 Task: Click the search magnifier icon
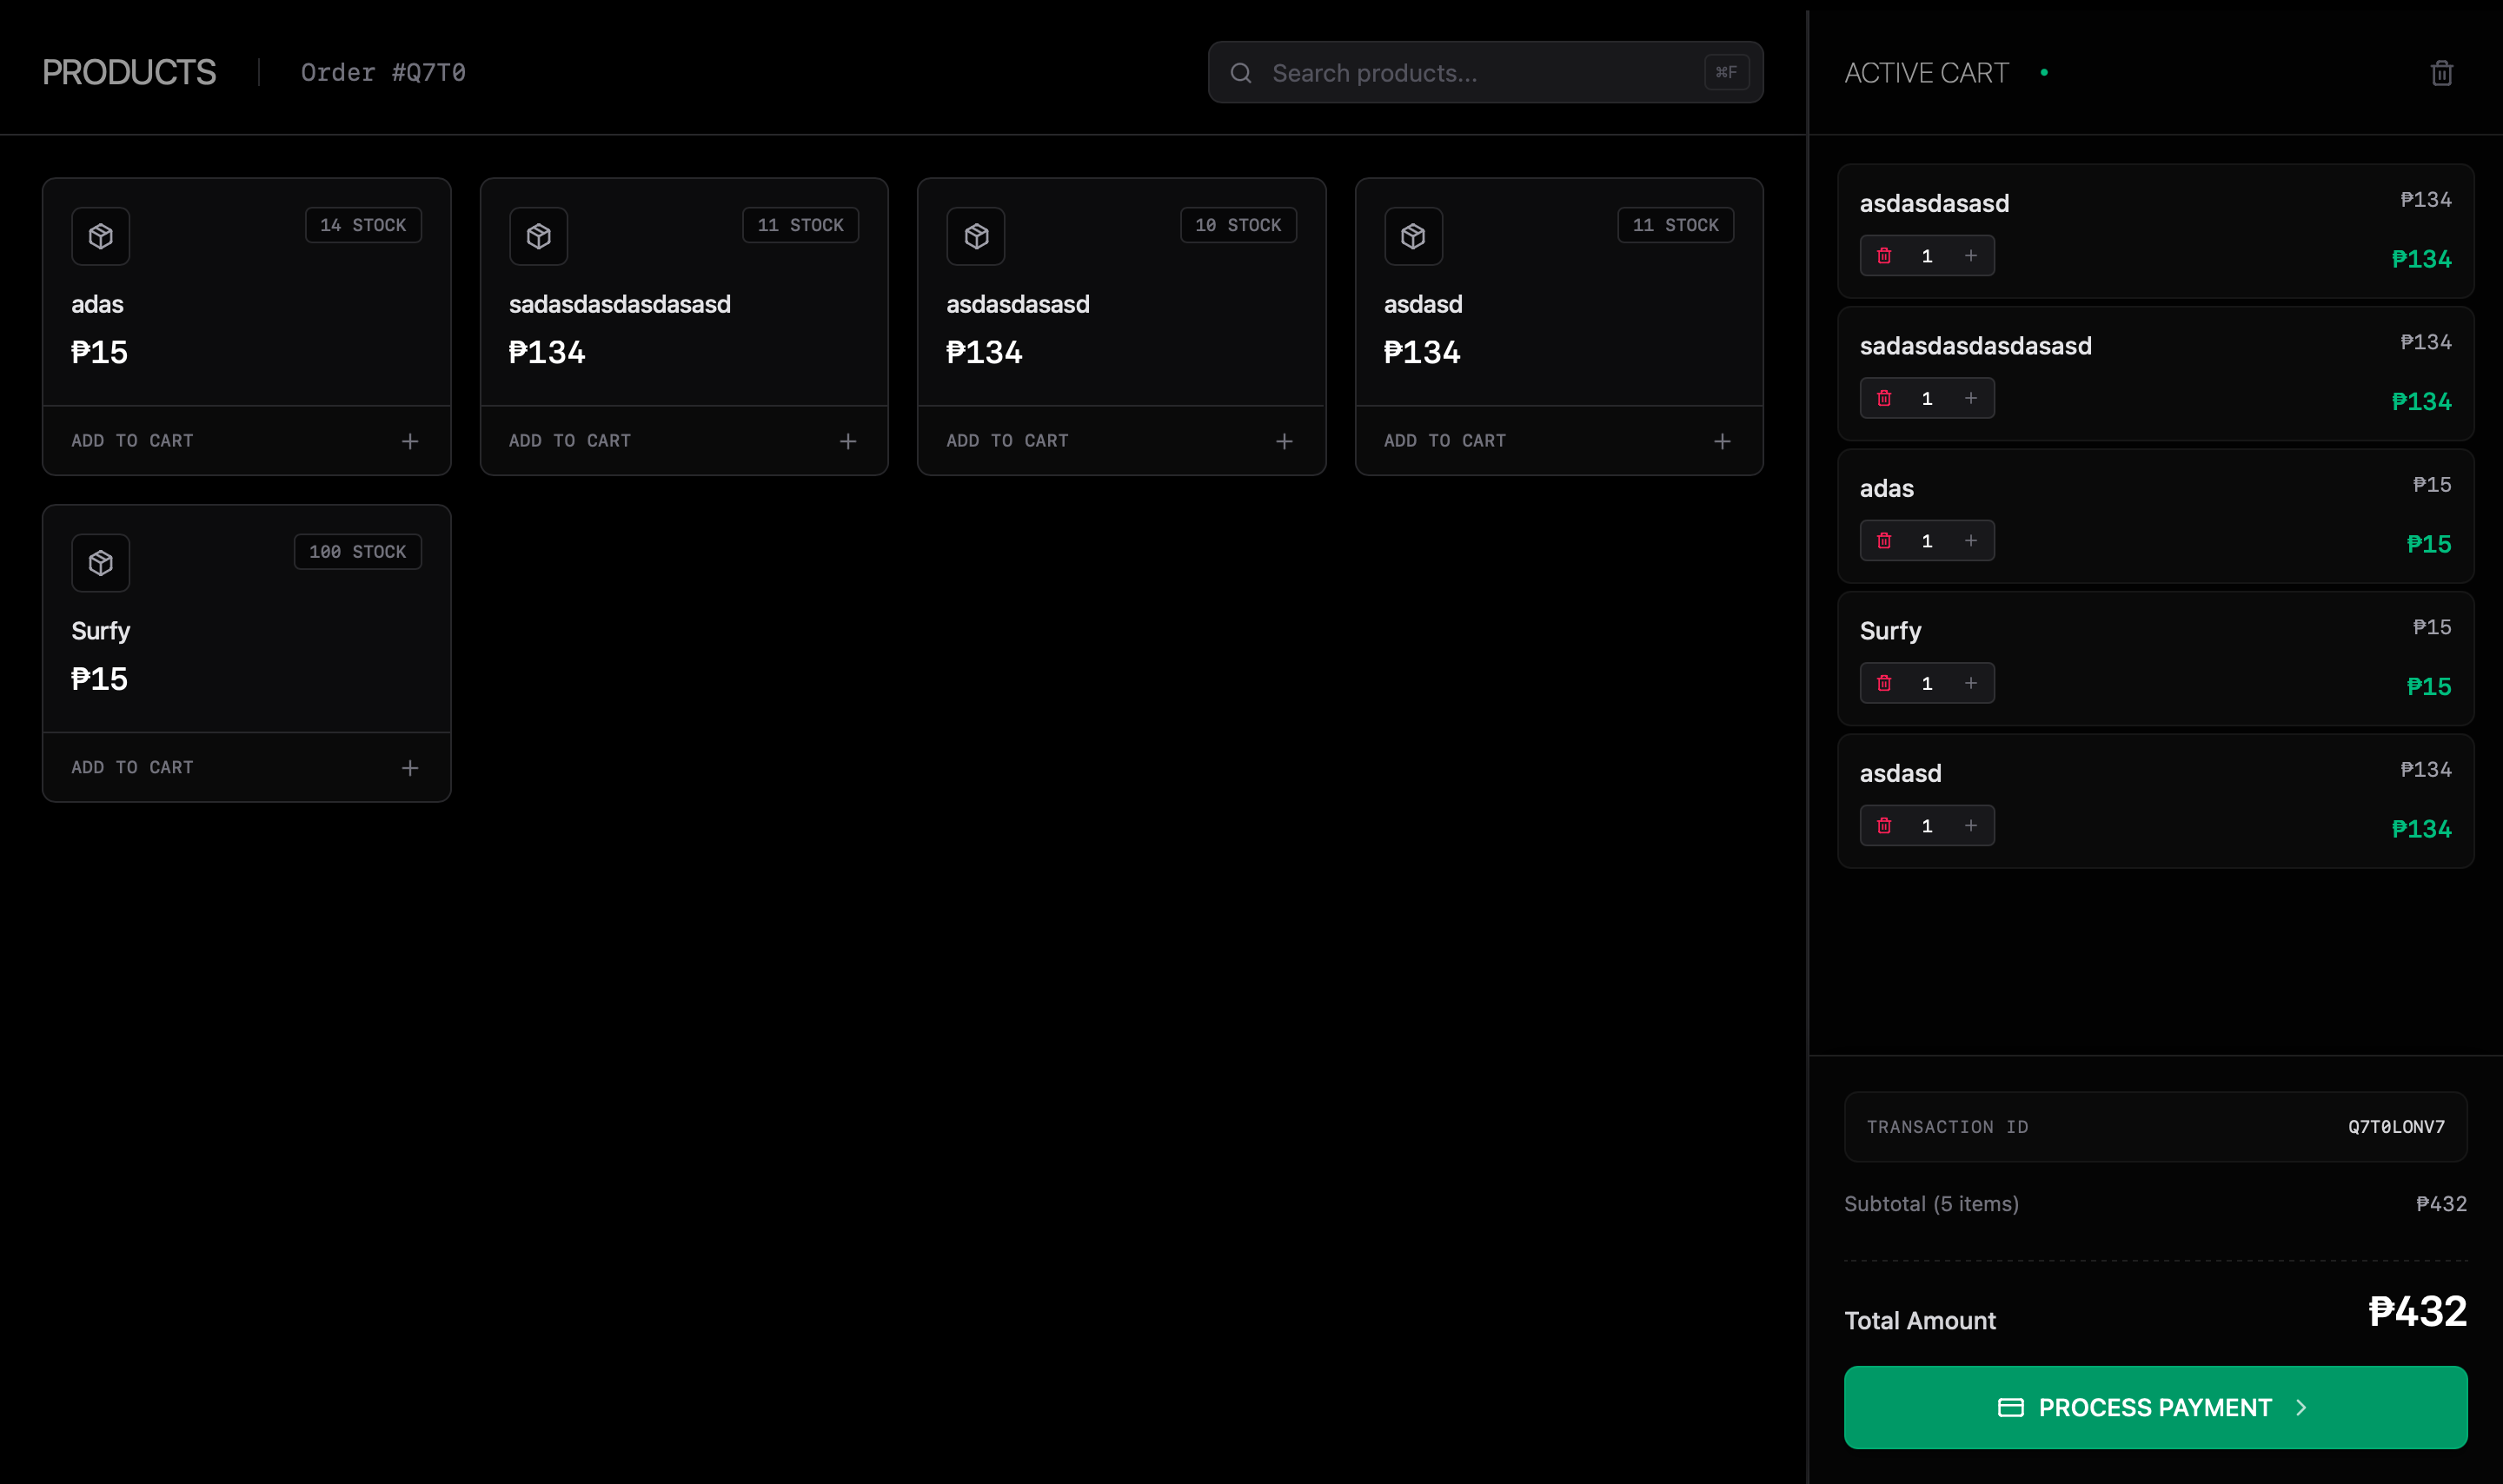(x=1241, y=73)
